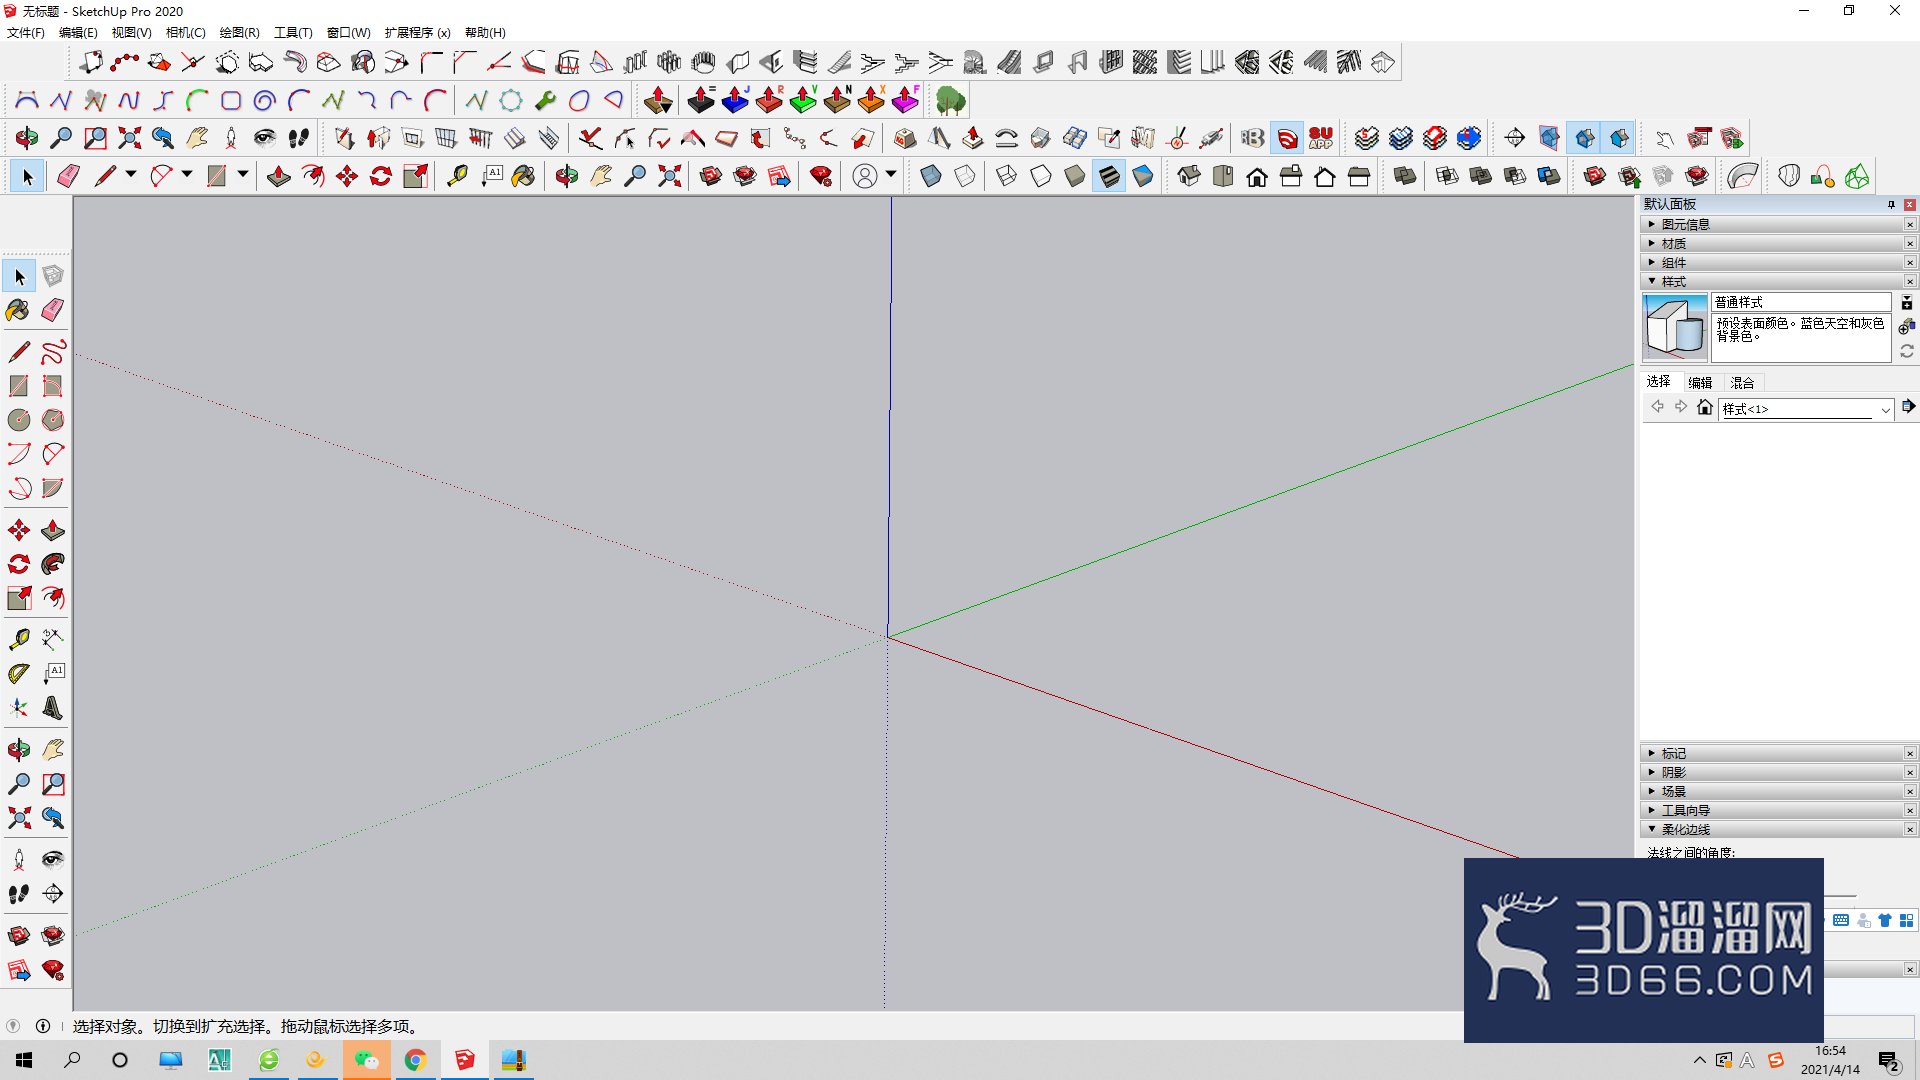1920x1080 pixels.
Task: Open the 相机(C) menu
Action: 185,33
